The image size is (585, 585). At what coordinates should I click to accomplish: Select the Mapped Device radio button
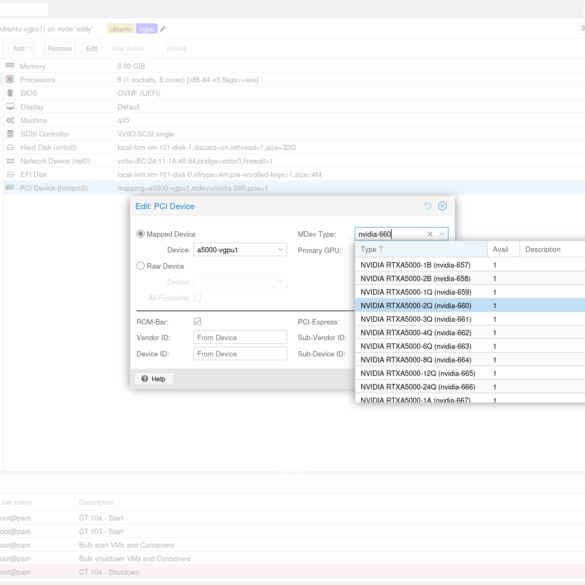[x=140, y=234]
